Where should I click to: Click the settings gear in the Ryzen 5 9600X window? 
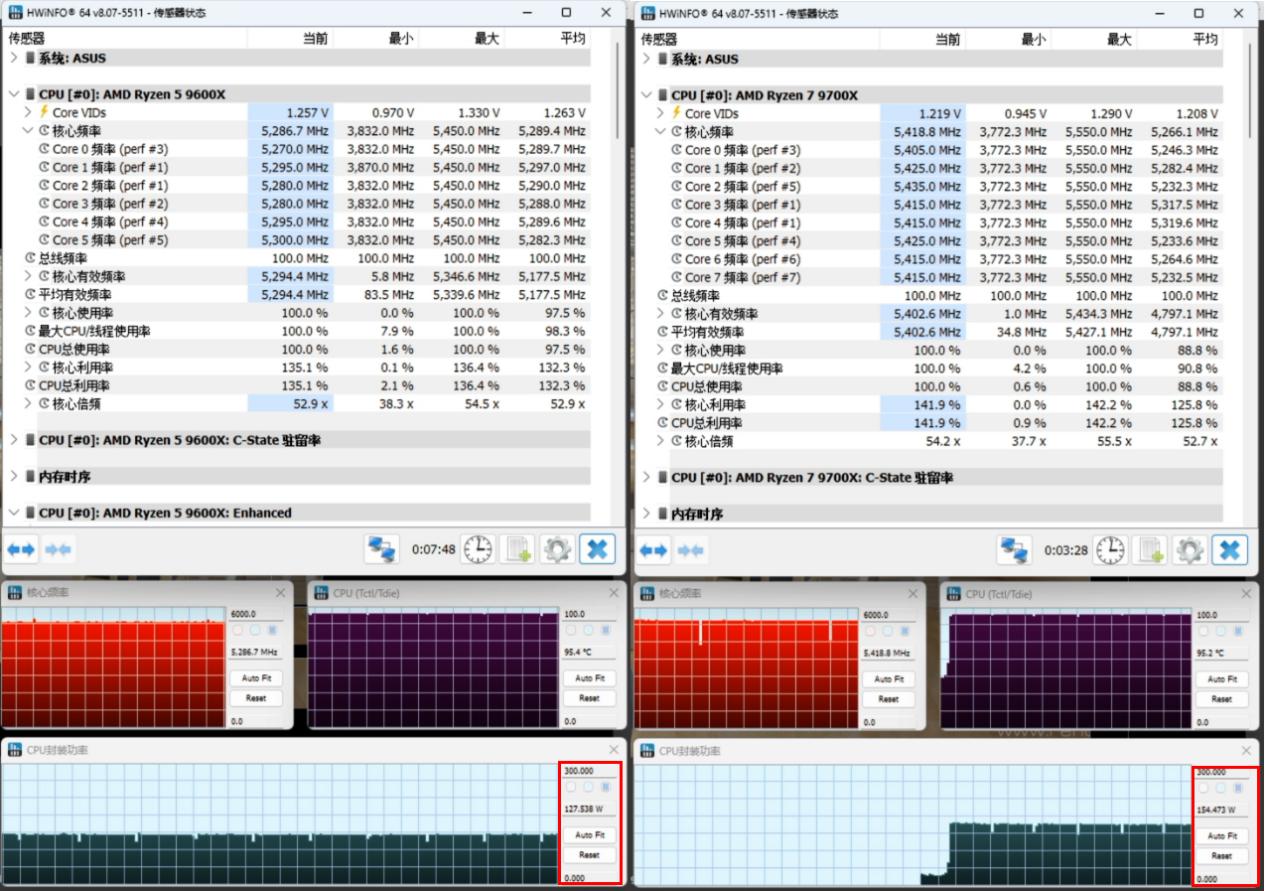point(556,549)
